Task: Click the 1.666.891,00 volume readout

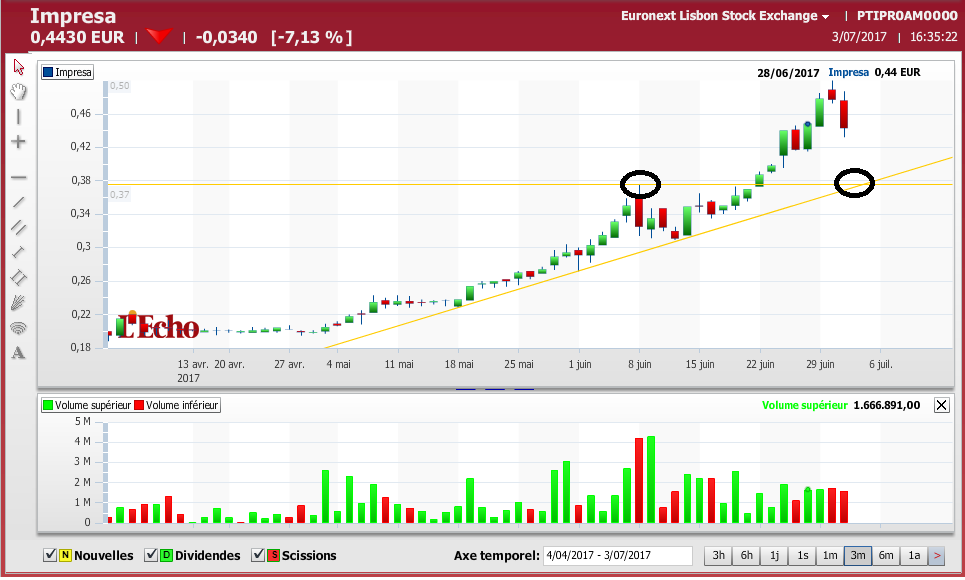Action: click(x=887, y=405)
